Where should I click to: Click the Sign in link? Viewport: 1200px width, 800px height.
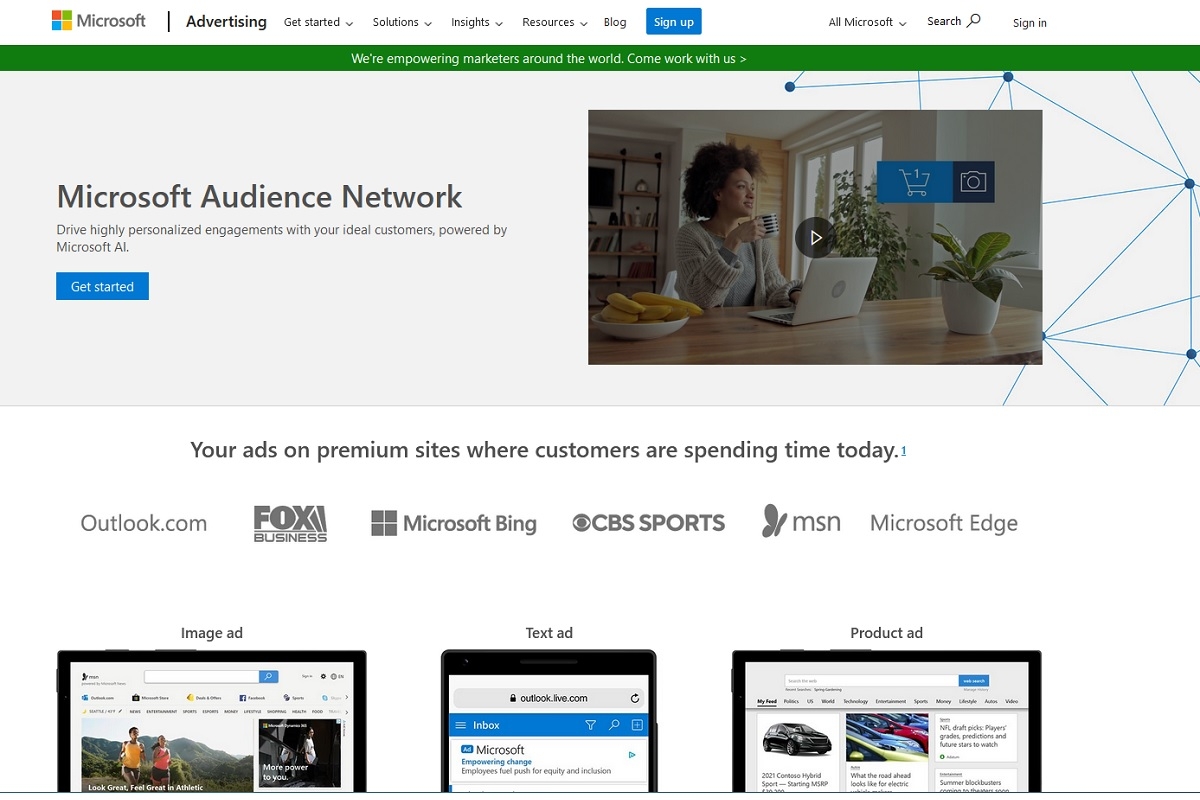tap(1030, 23)
